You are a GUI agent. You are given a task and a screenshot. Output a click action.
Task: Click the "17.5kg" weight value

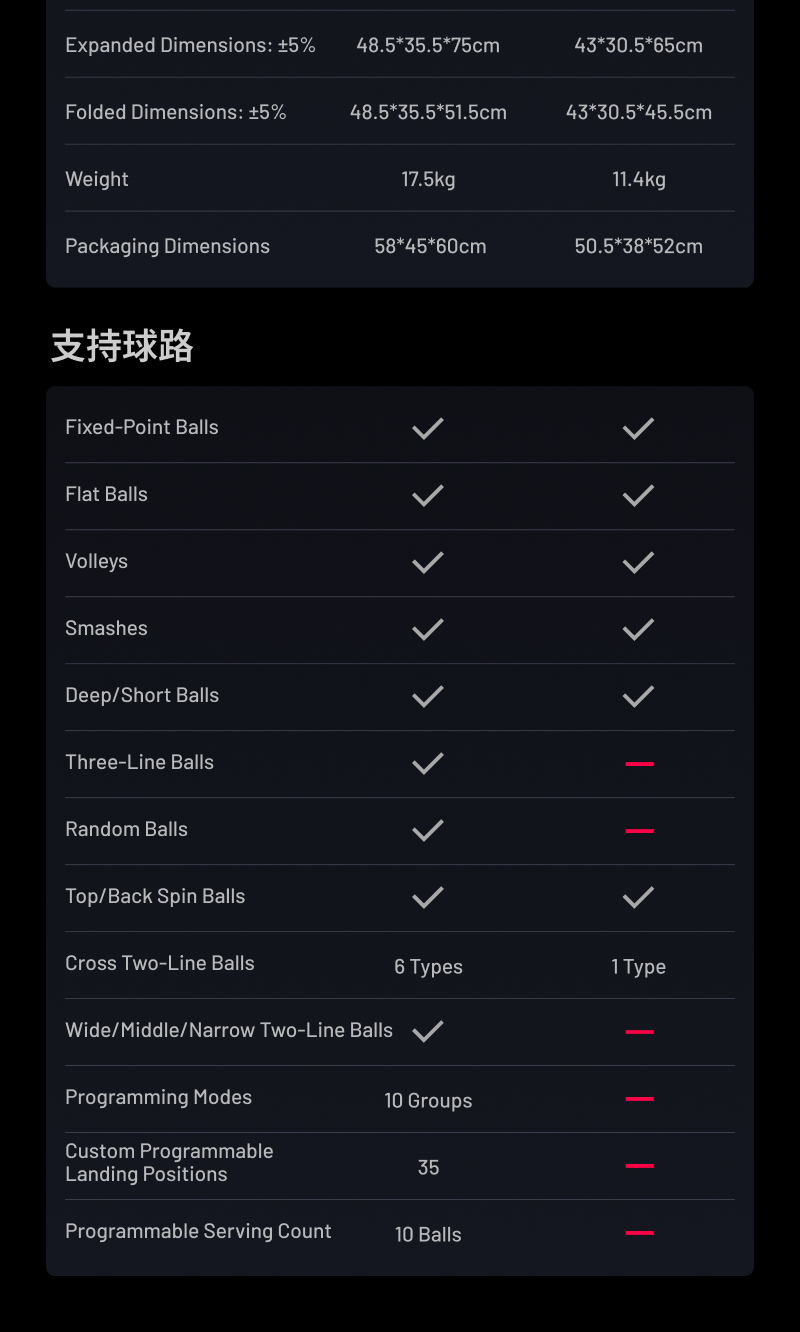tap(428, 179)
